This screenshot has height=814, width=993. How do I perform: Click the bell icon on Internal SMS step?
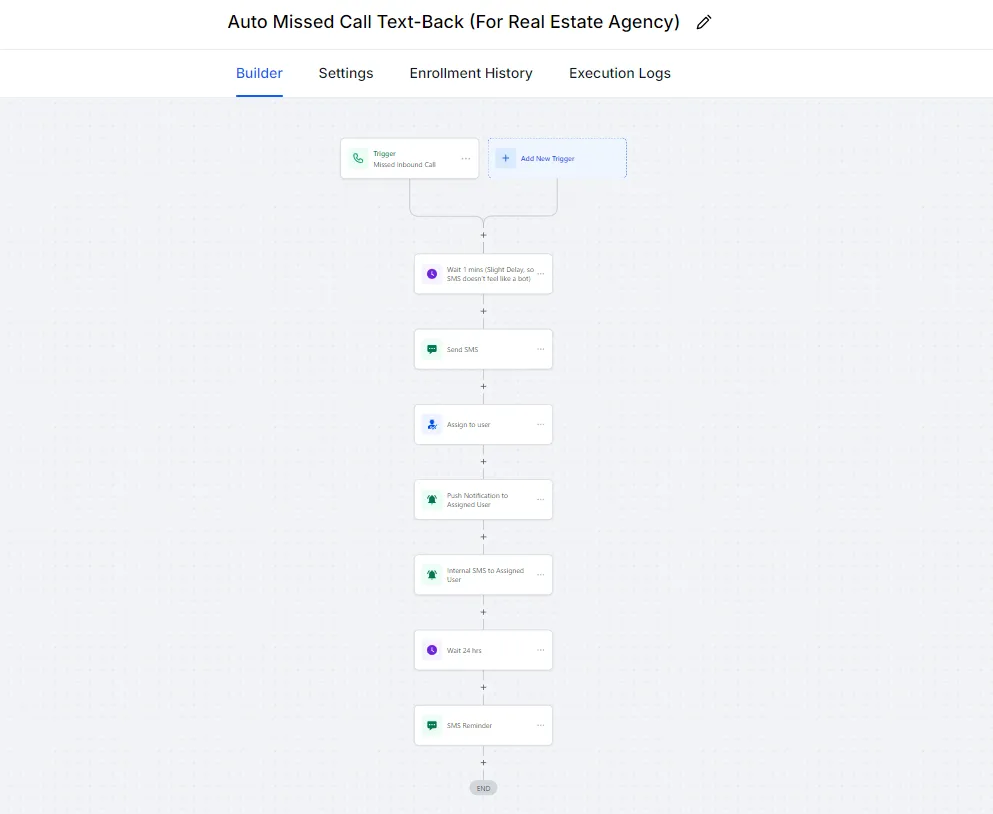pos(432,575)
